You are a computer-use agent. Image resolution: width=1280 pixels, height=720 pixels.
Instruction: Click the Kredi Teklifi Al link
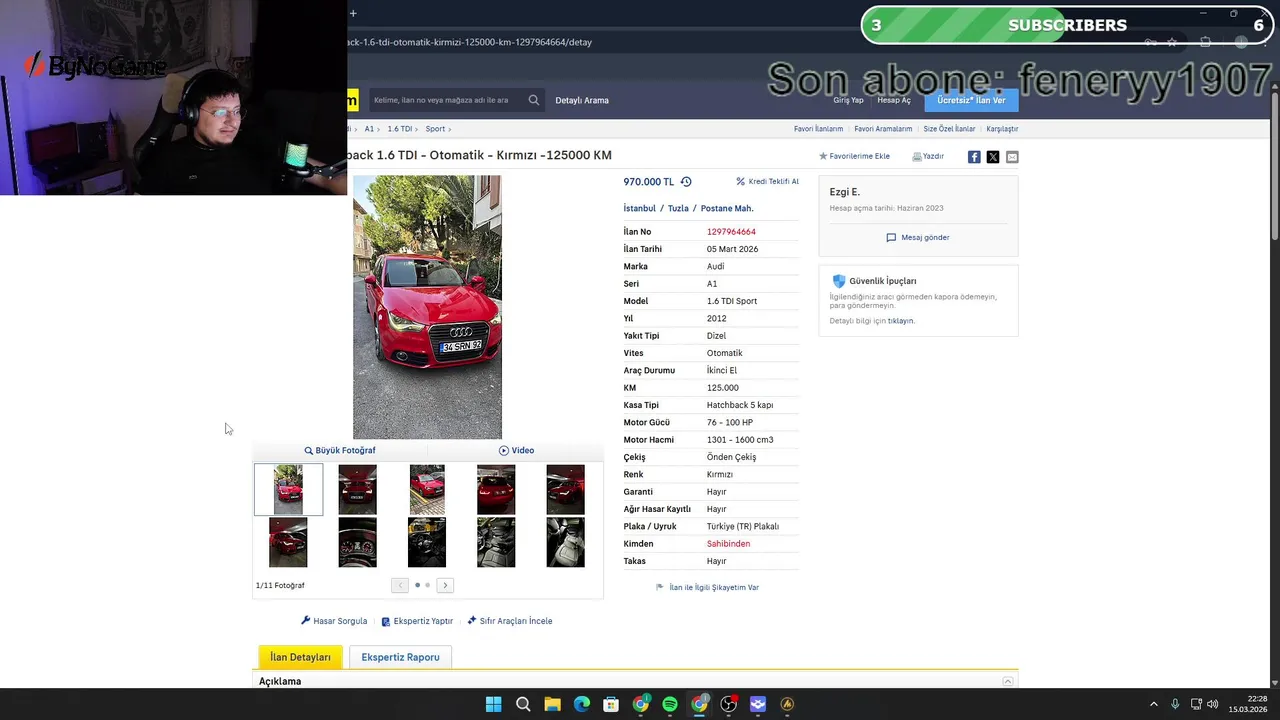[767, 182]
